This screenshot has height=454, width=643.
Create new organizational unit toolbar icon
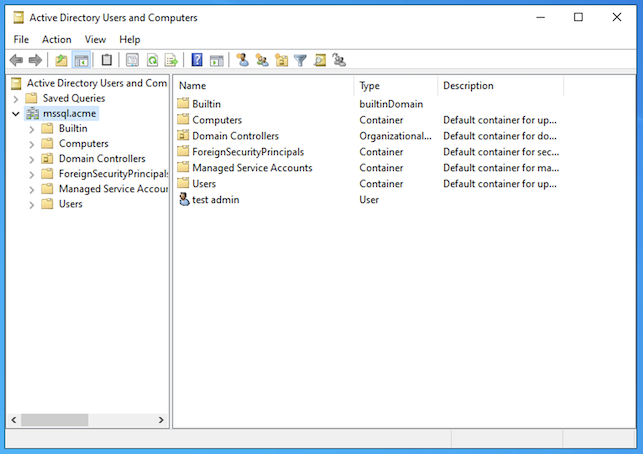click(281, 60)
